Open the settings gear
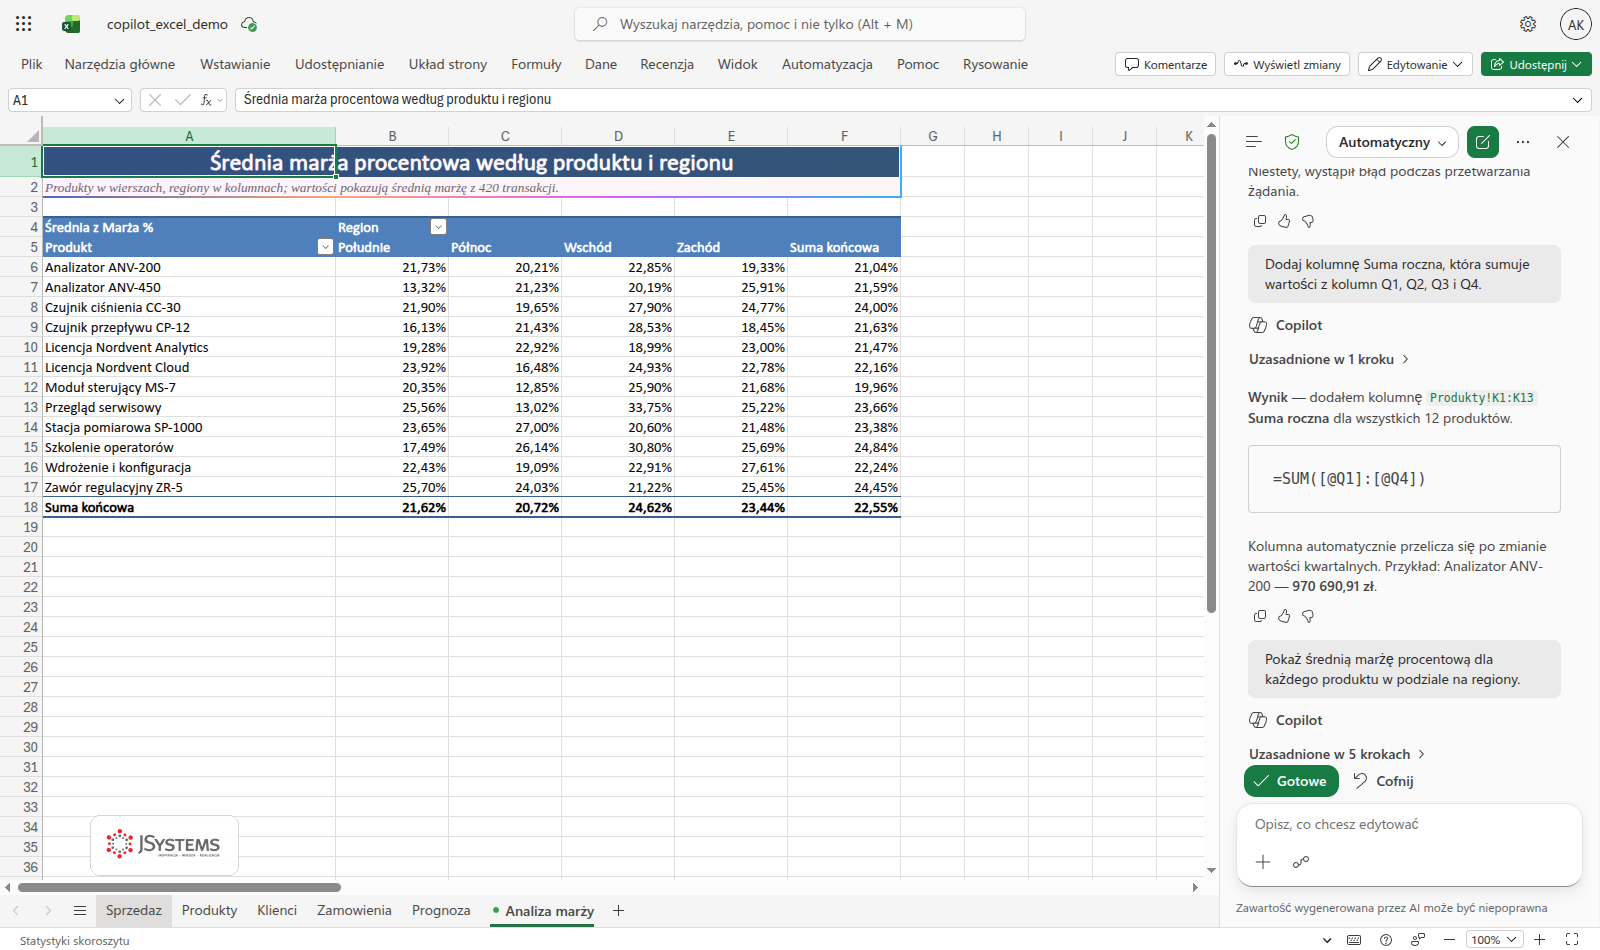Image resolution: width=1600 pixels, height=950 pixels. pos(1528,24)
